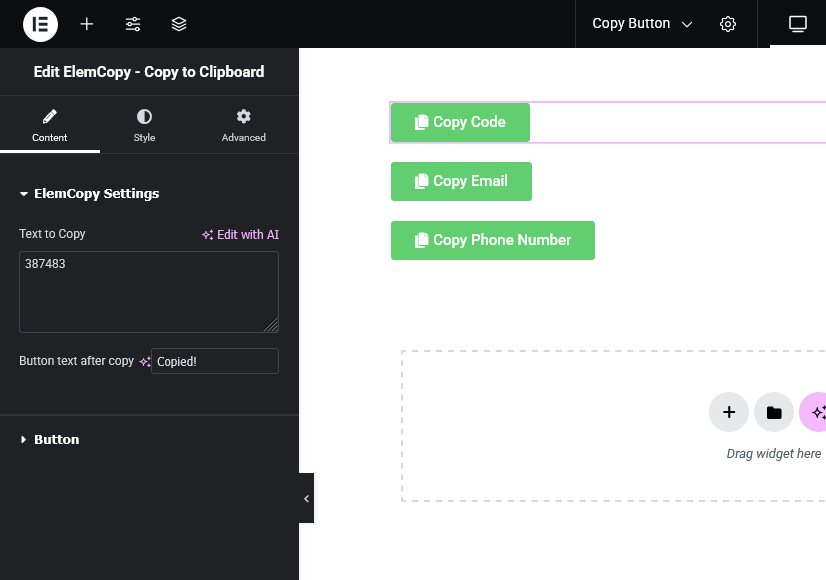Image resolution: width=826 pixels, height=580 pixels.
Task: Click the Edit with AI link
Action: 241,234
